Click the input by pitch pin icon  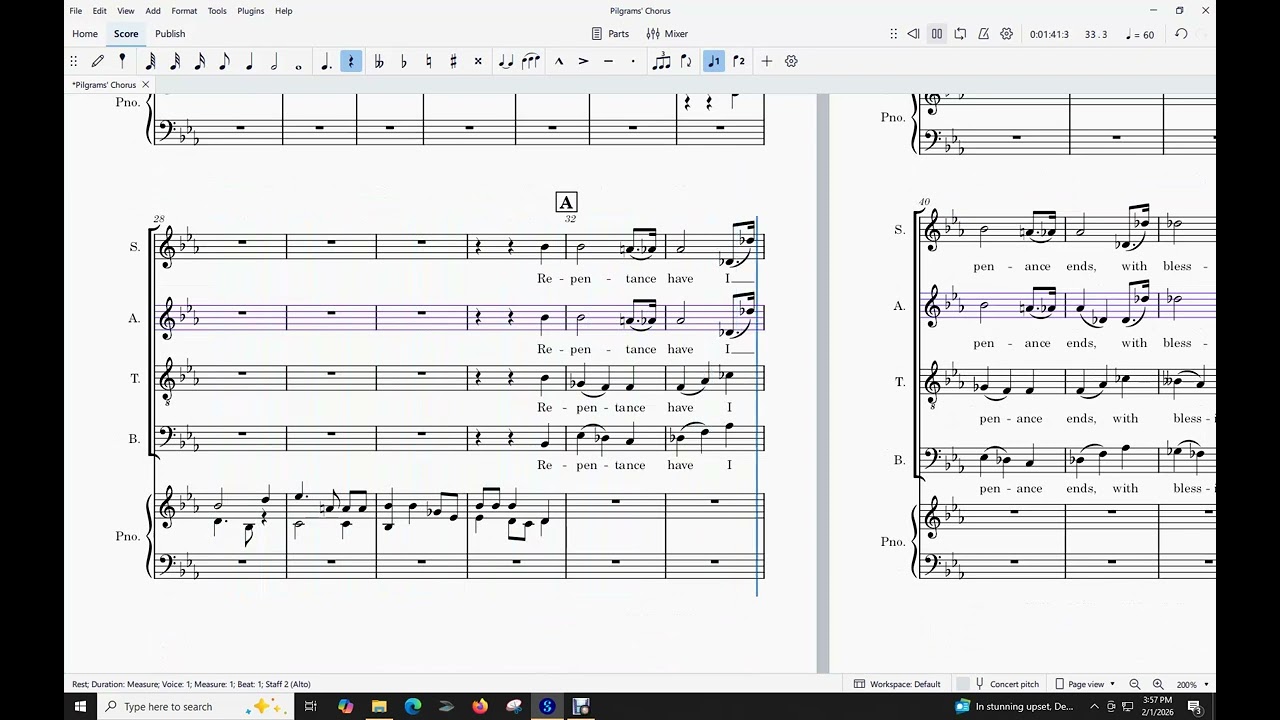[122, 61]
